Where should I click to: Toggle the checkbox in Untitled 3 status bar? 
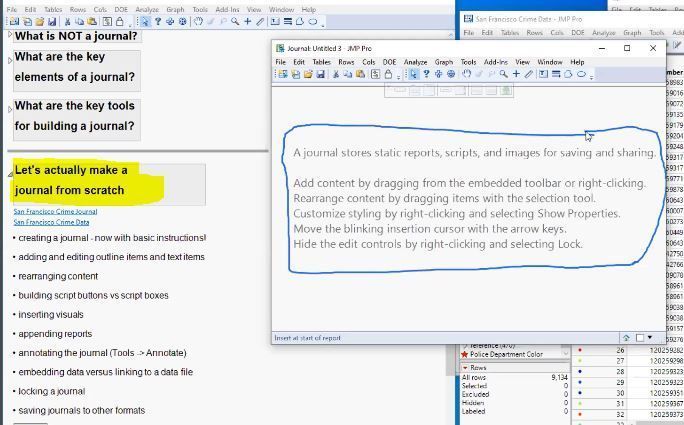[640, 338]
